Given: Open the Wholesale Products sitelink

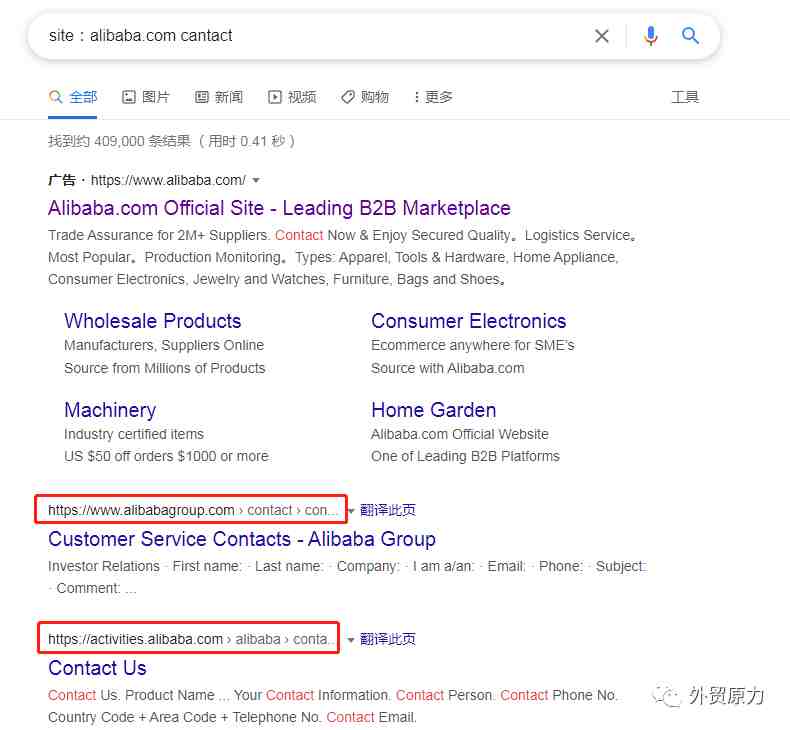Looking at the screenshot, I should point(153,321).
